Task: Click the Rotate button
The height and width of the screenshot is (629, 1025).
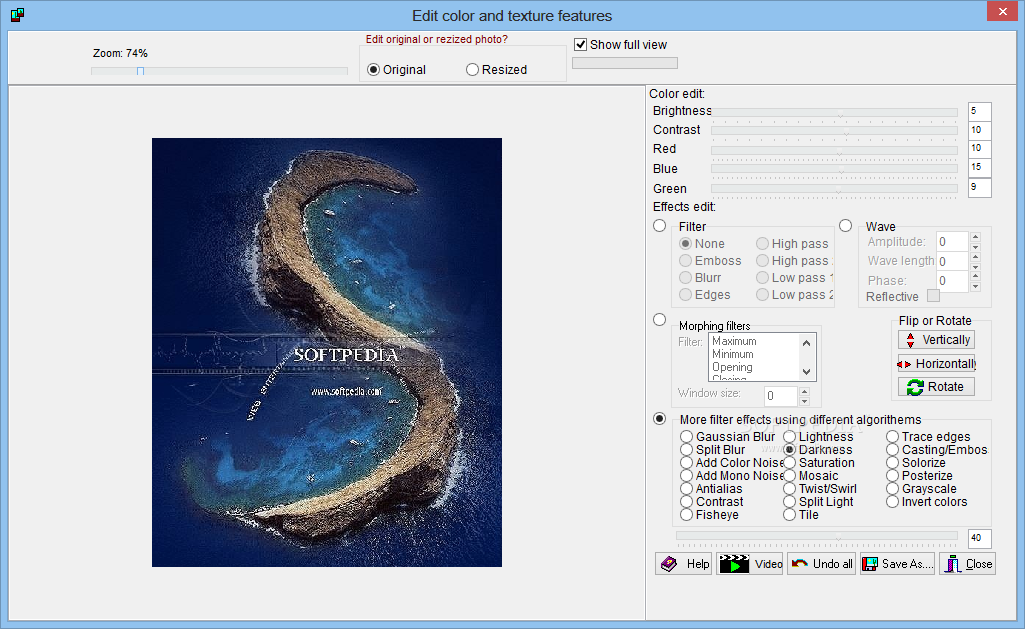Action: (936, 387)
